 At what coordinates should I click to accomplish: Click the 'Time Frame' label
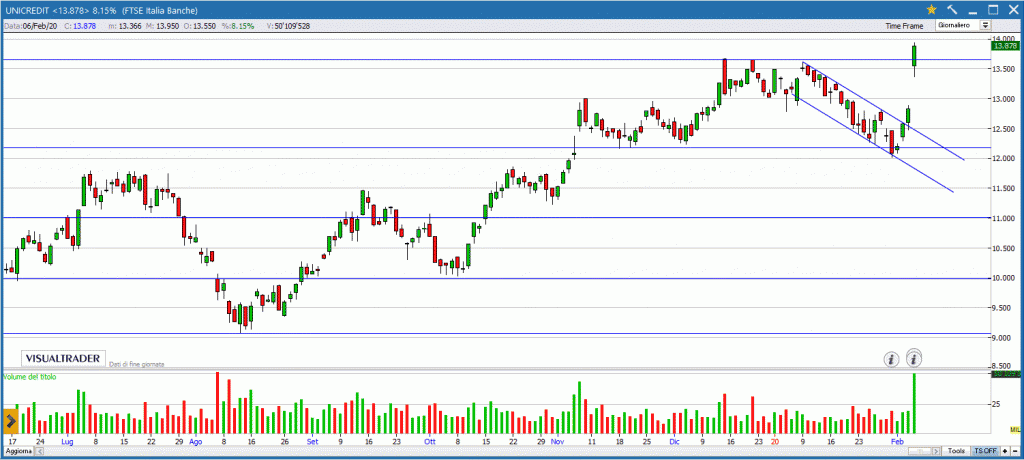[904, 26]
